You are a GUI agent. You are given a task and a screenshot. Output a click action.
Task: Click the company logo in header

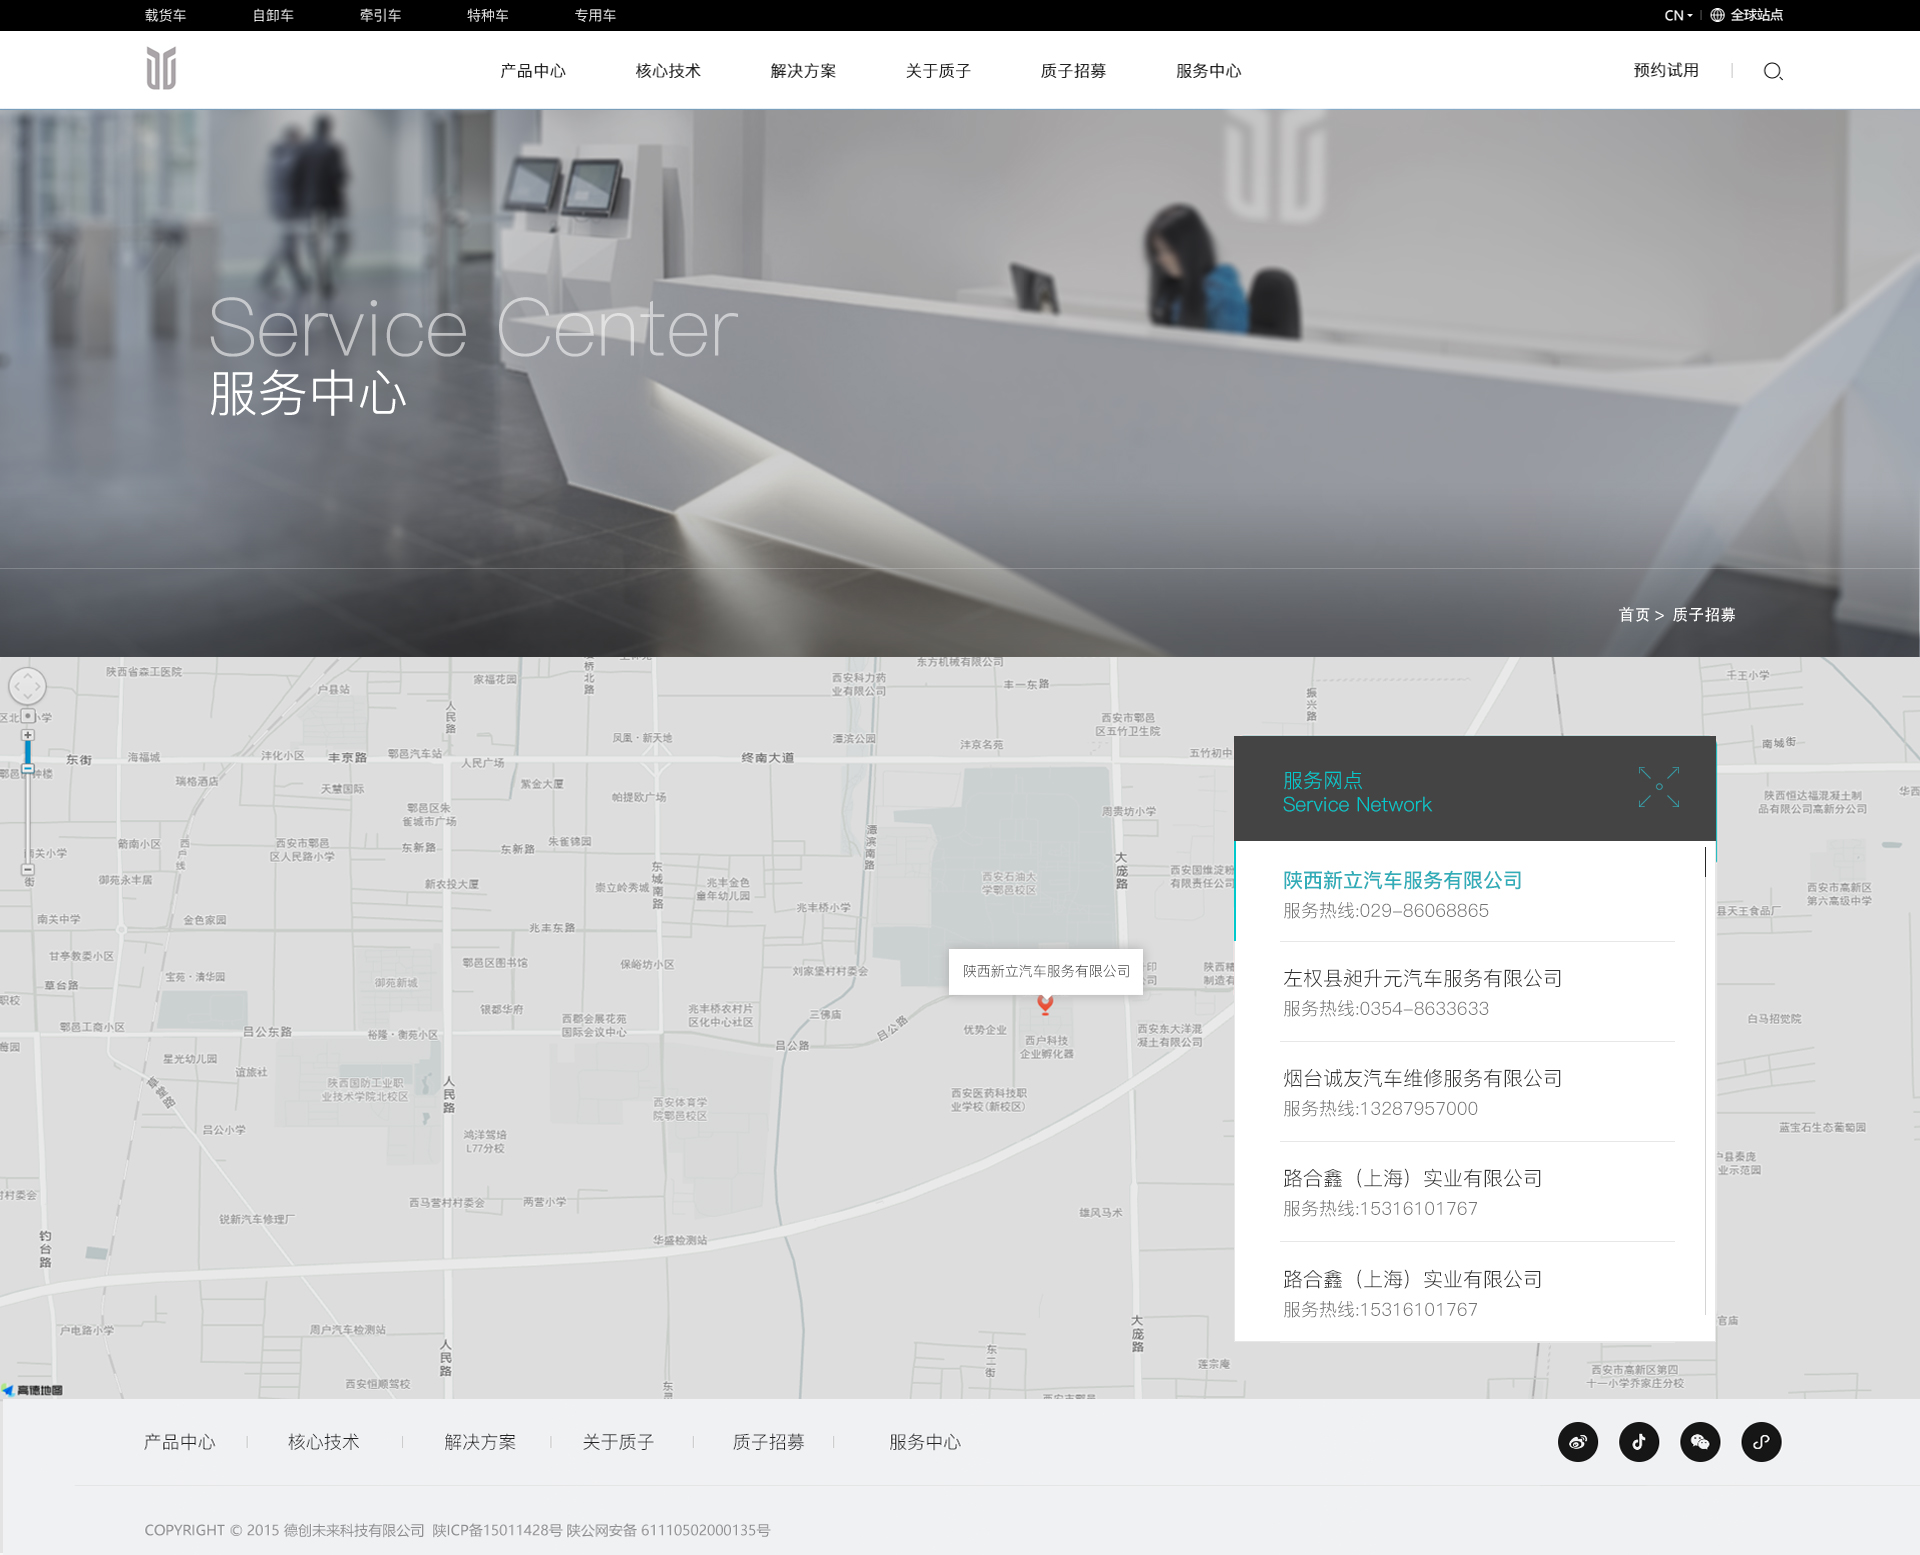(161, 69)
